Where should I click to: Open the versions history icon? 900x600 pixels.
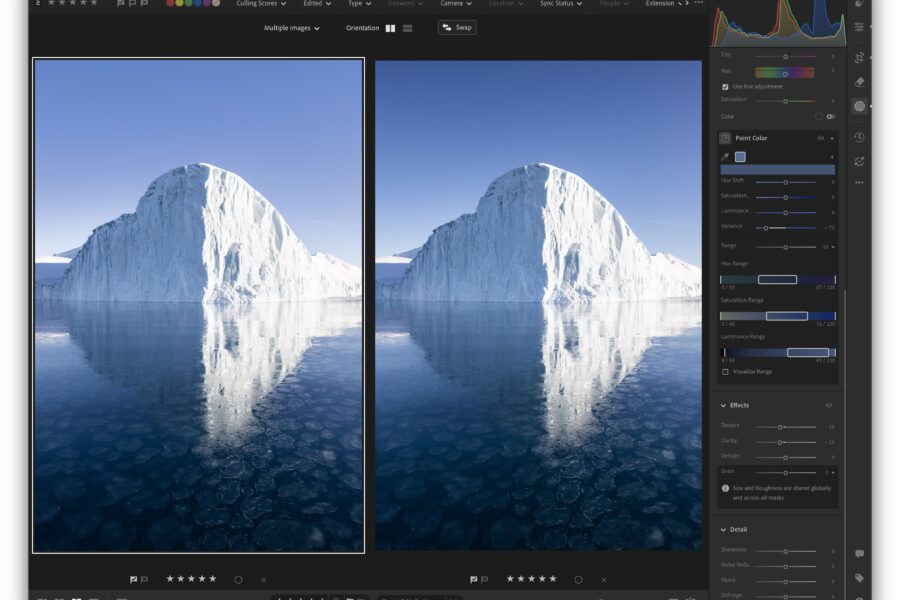coord(859,137)
